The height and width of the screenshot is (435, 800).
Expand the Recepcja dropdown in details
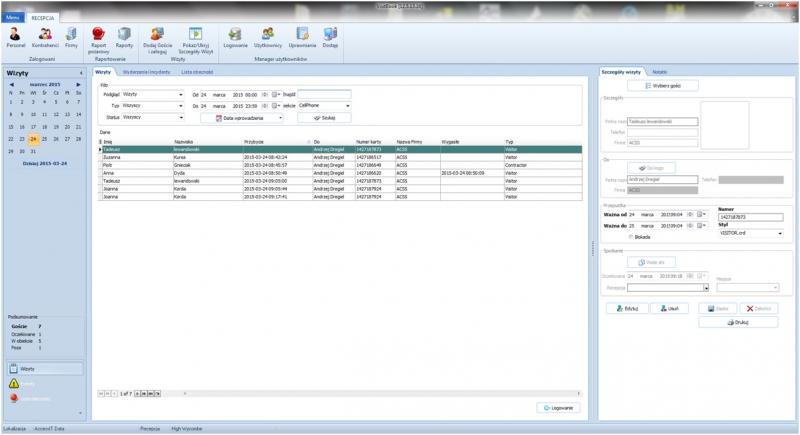pos(706,288)
